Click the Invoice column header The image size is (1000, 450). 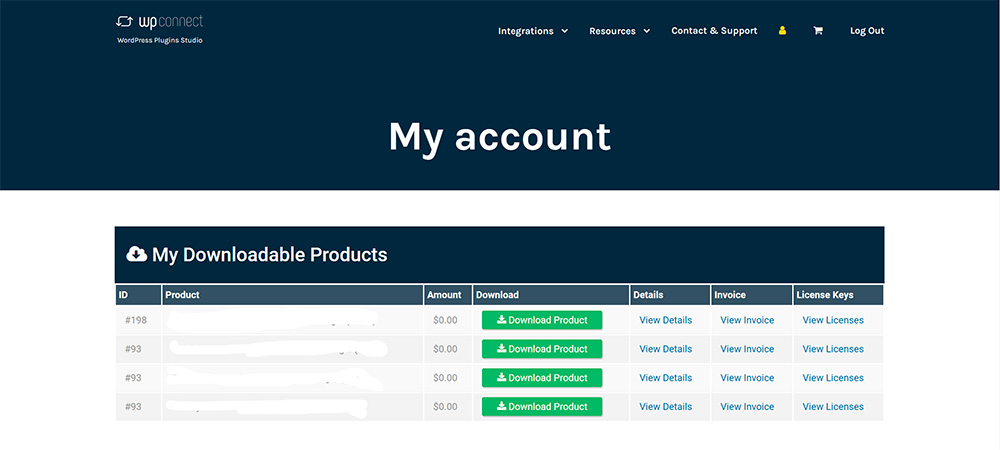(752, 295)
